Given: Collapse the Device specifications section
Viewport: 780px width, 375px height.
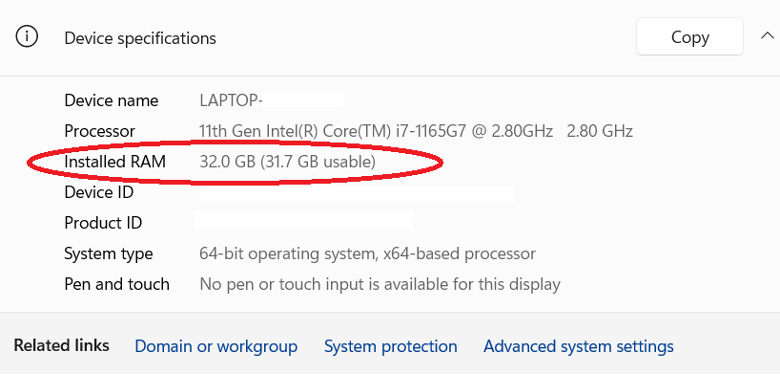Looking at the screenshot, I should (768, 36).
